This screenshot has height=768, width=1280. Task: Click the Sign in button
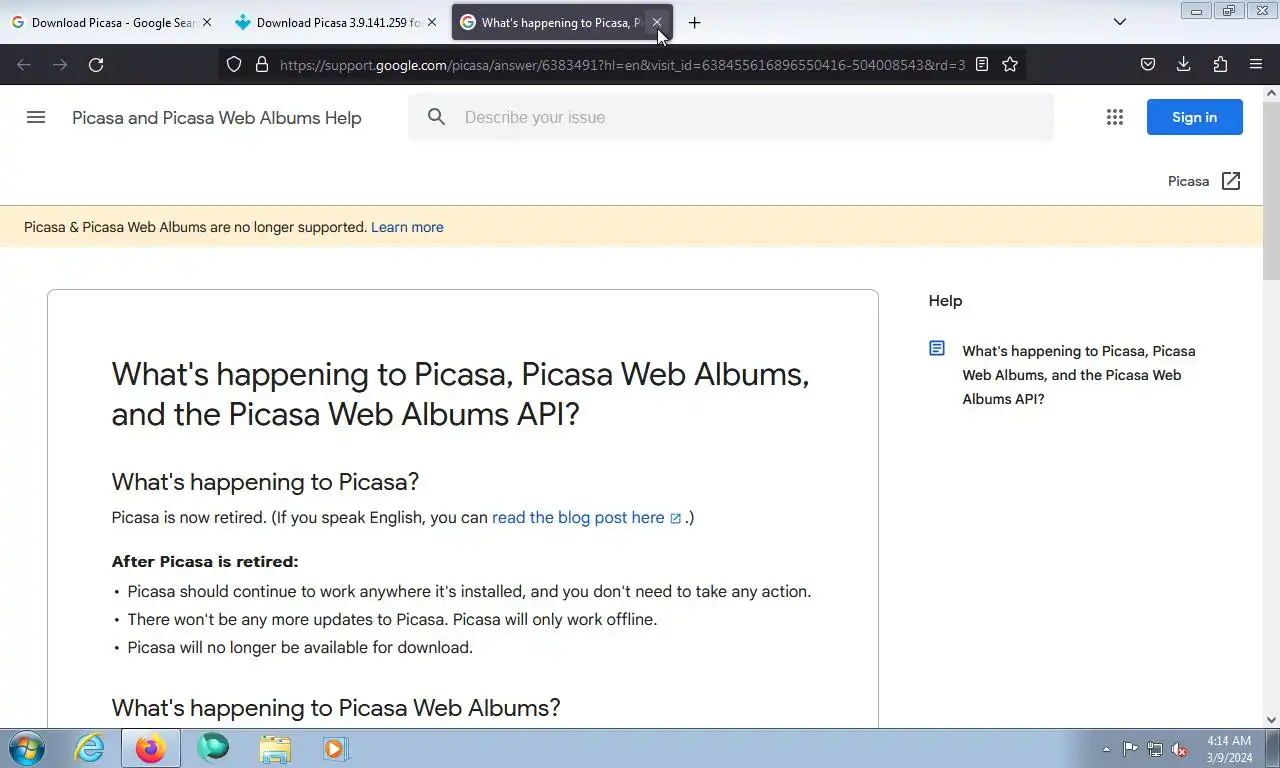pos(1195,117)
